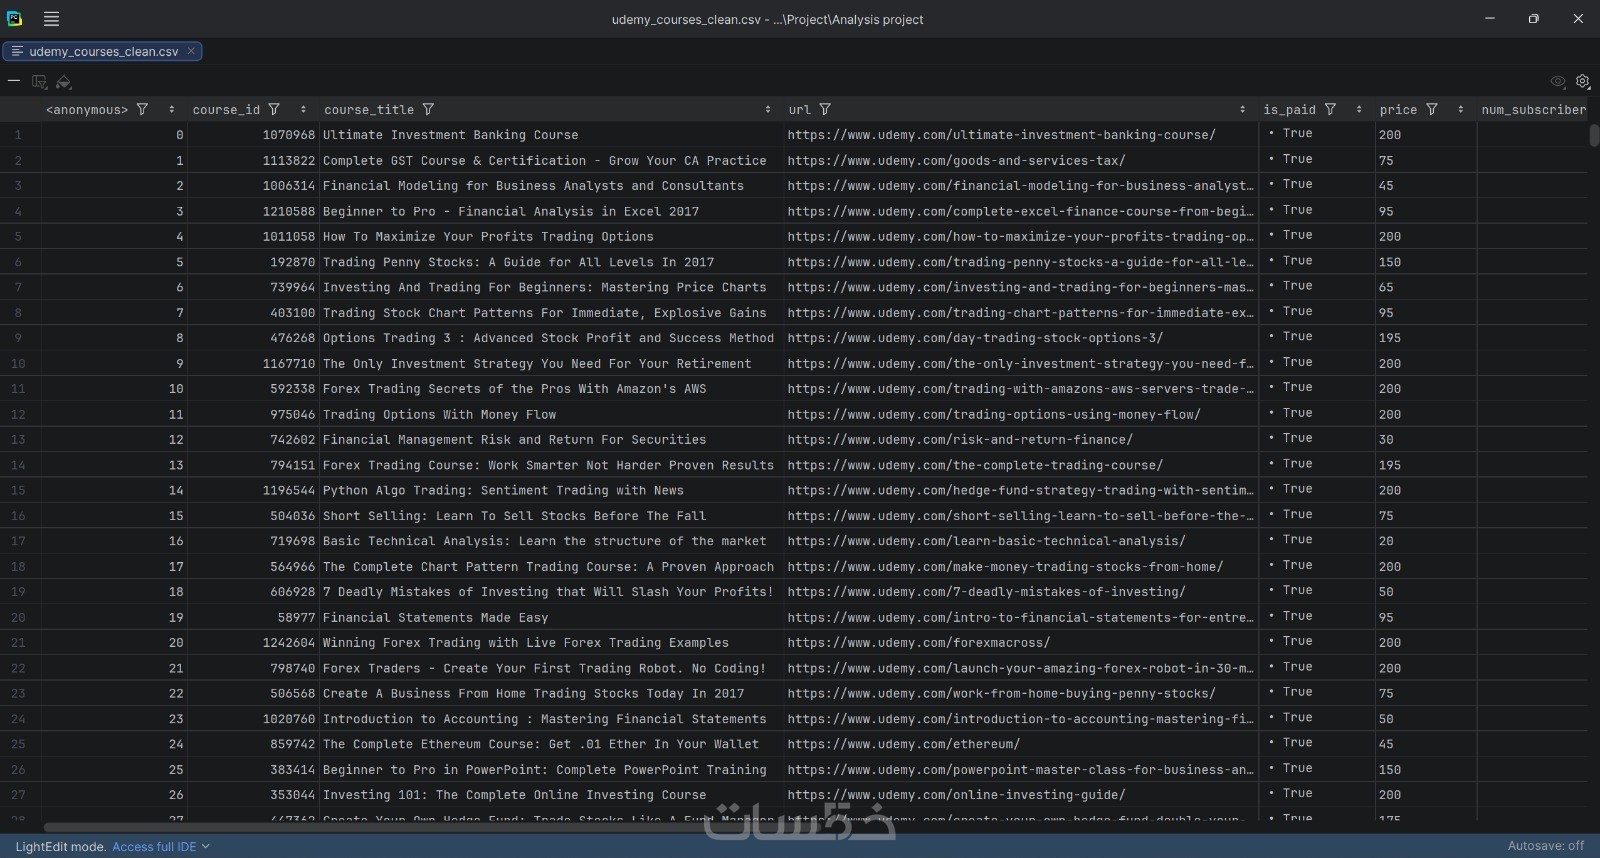Select the course_id column header label
This screenshot has height=858, width=1600.
click(x=226, y=110)
